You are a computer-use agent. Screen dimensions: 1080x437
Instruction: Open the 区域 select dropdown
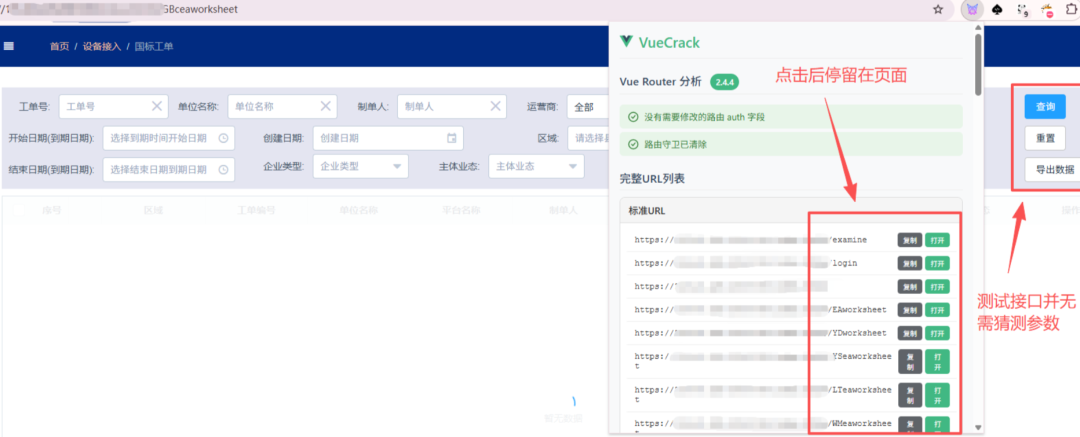(588, 138)
